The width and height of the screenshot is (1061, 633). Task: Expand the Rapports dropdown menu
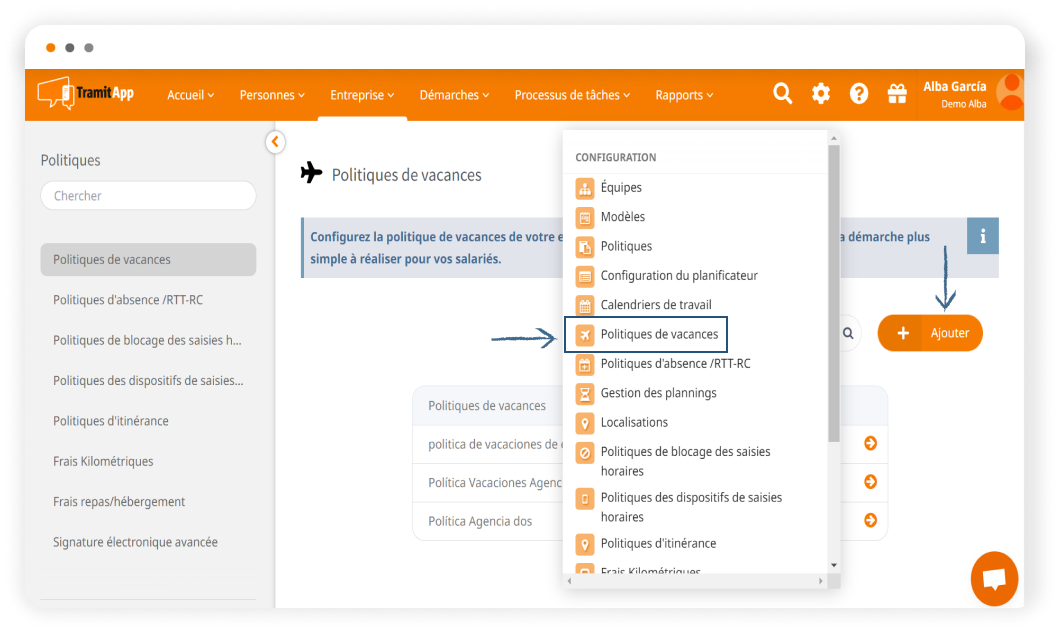point(684,95)
